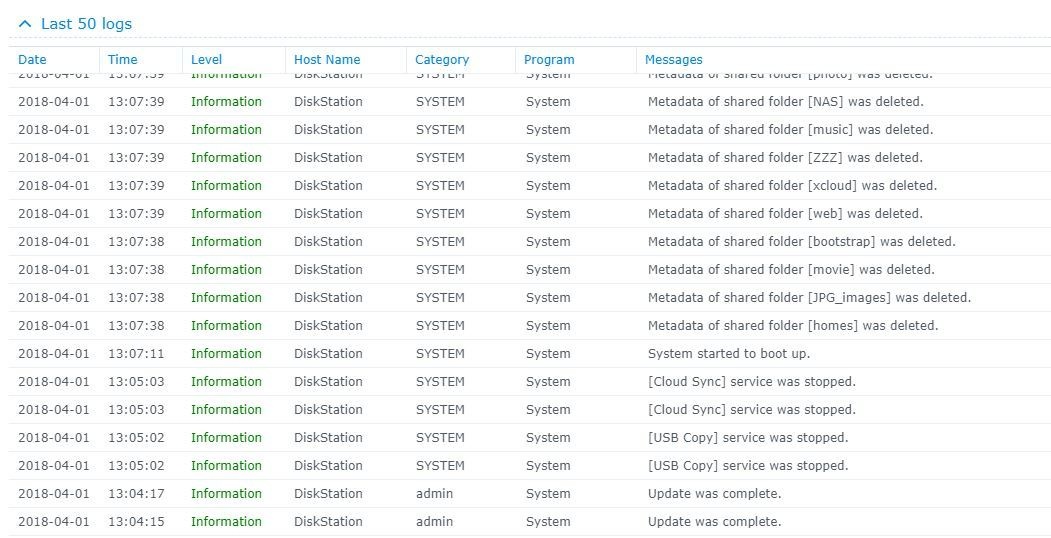Image resolution: width=1051 pixels, height=538 pixels.
Task: Click the 13:04:17 time cell
Action: coord(136,494)
